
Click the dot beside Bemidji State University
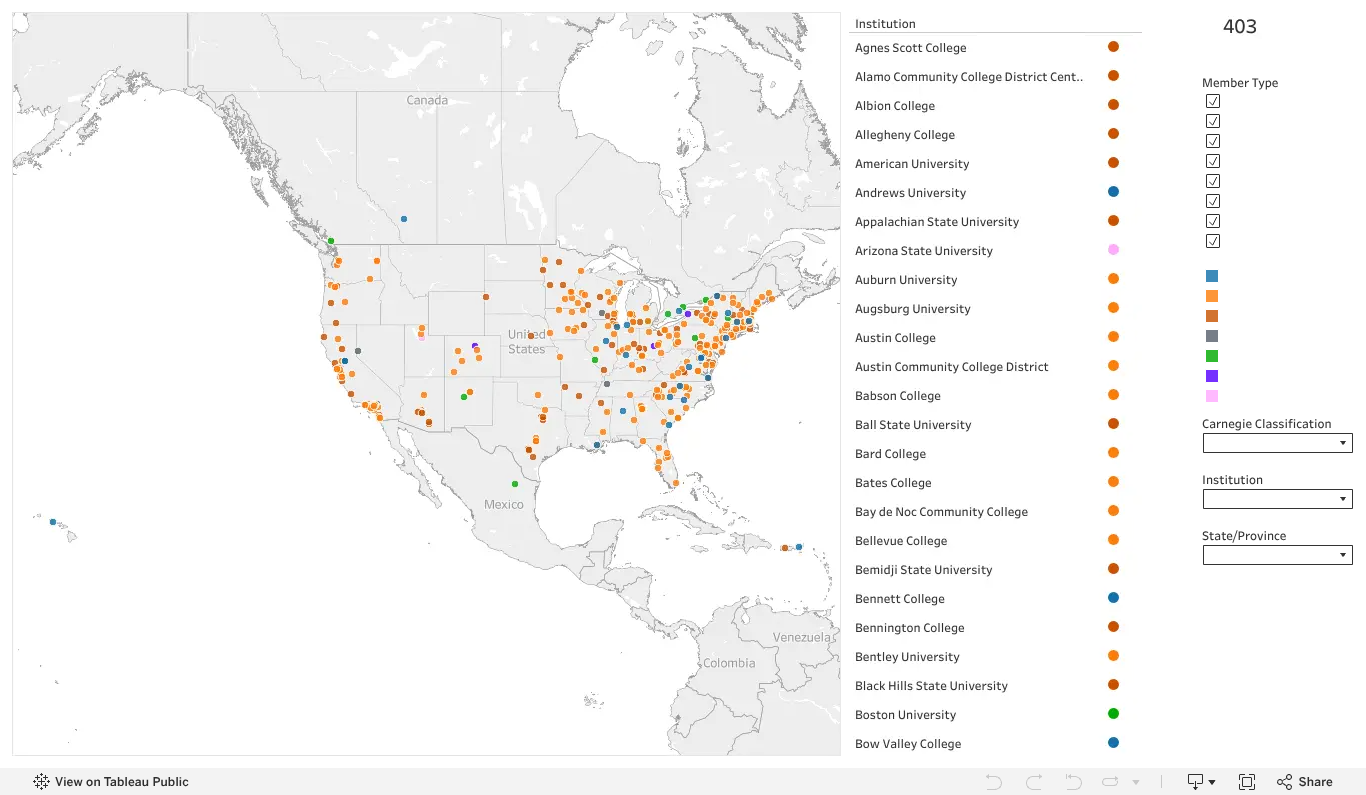tap(1113, 569)
